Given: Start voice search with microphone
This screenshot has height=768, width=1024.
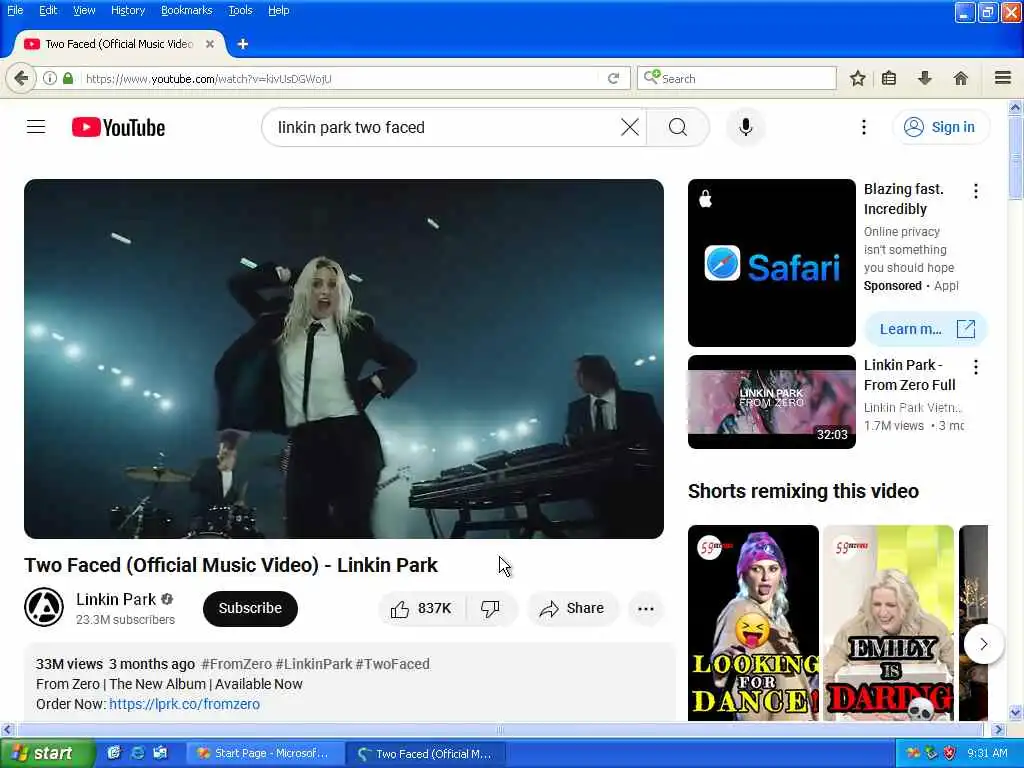Looking at the screenshot, I should [x=746, y=127].
